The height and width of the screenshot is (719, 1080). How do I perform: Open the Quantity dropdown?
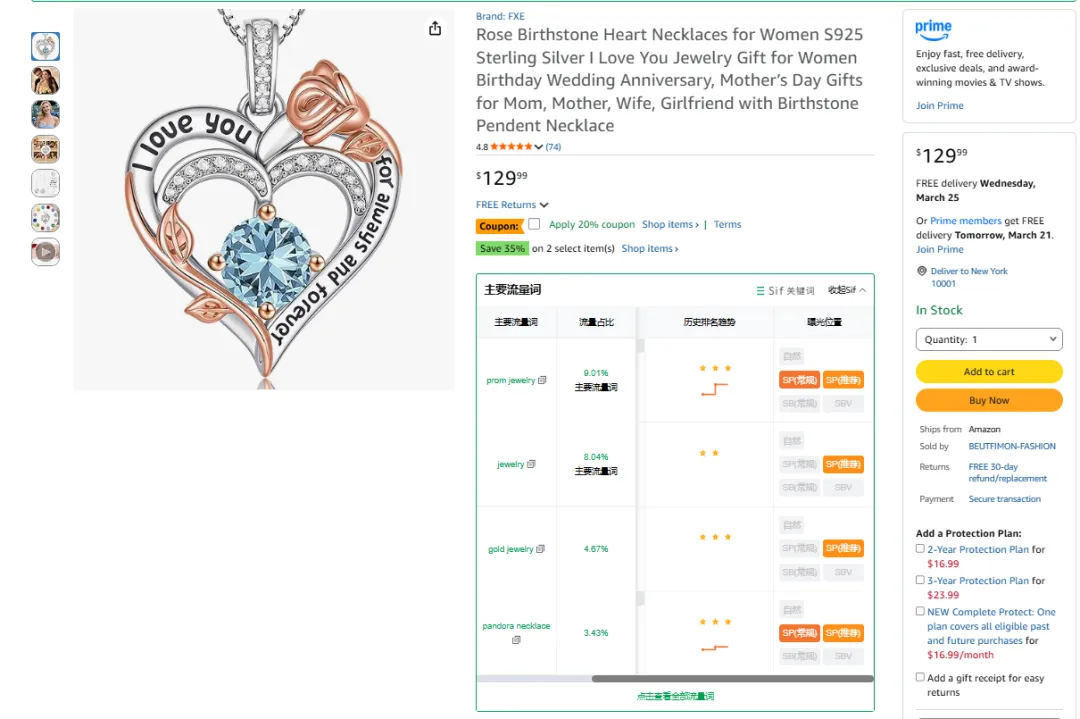[x=988, y=340]
